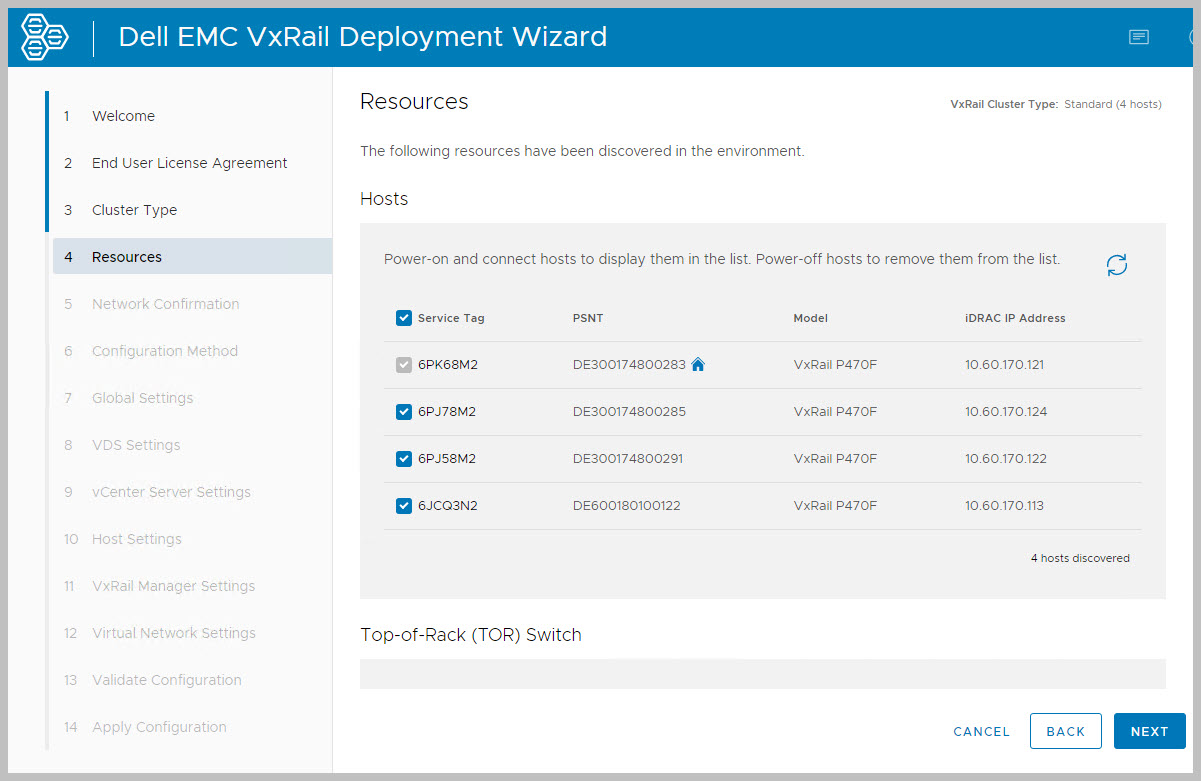Deselect host 6JCQ3N2 checkbox

coord(404,506)
